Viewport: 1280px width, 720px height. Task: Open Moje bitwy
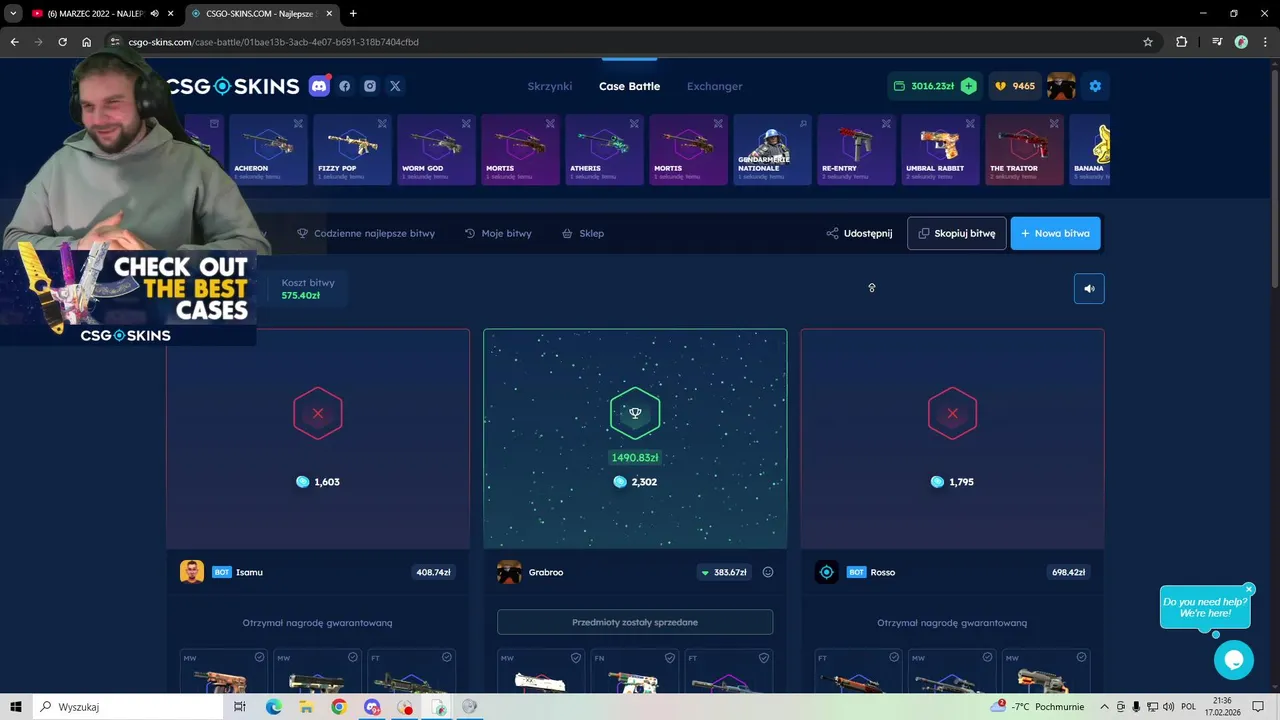[498, 233]
